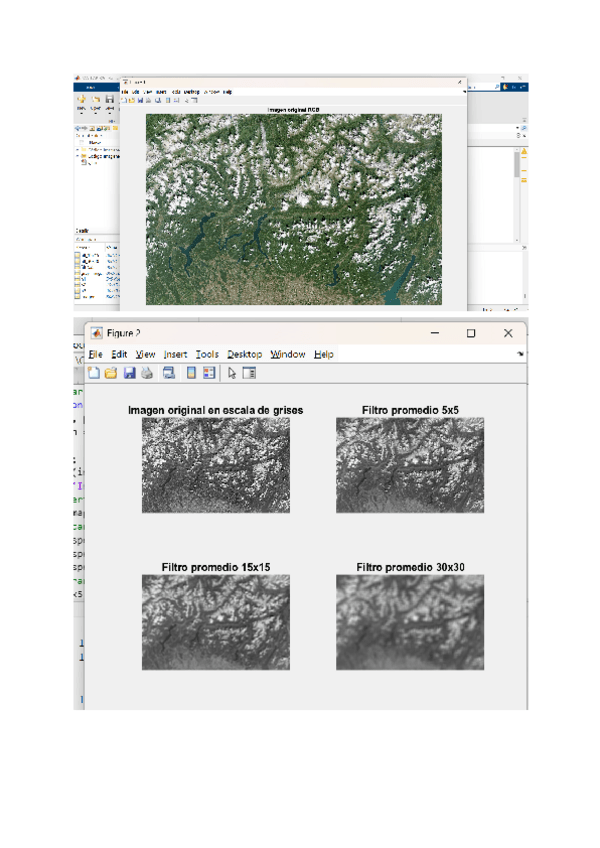Image resolution: width=600 pixels, height=848 pixels.
Task: Open the Insert menu in Figure 2
Action: (175, 354)
